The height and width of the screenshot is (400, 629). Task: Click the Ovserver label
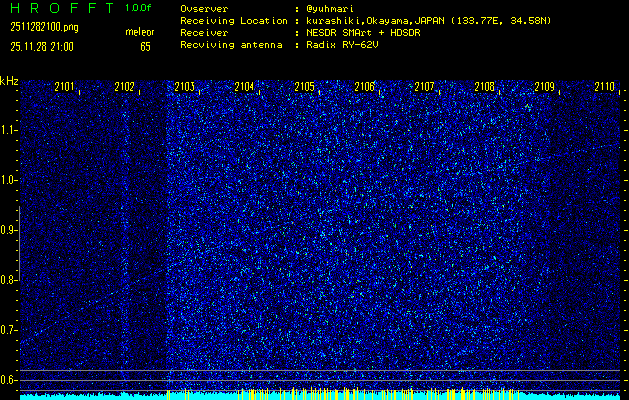coord(204,9)
